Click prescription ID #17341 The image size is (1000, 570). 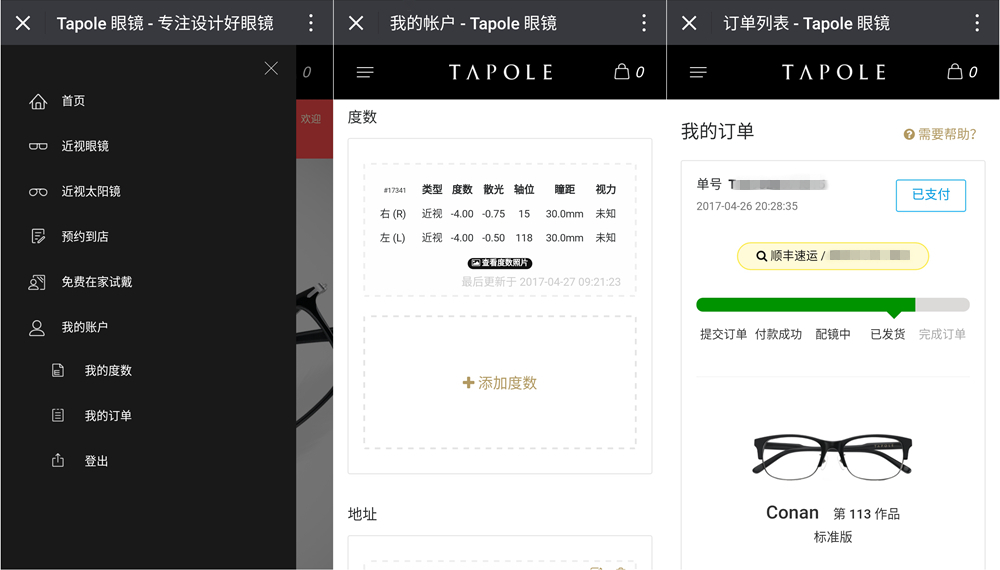click(395, 190)
